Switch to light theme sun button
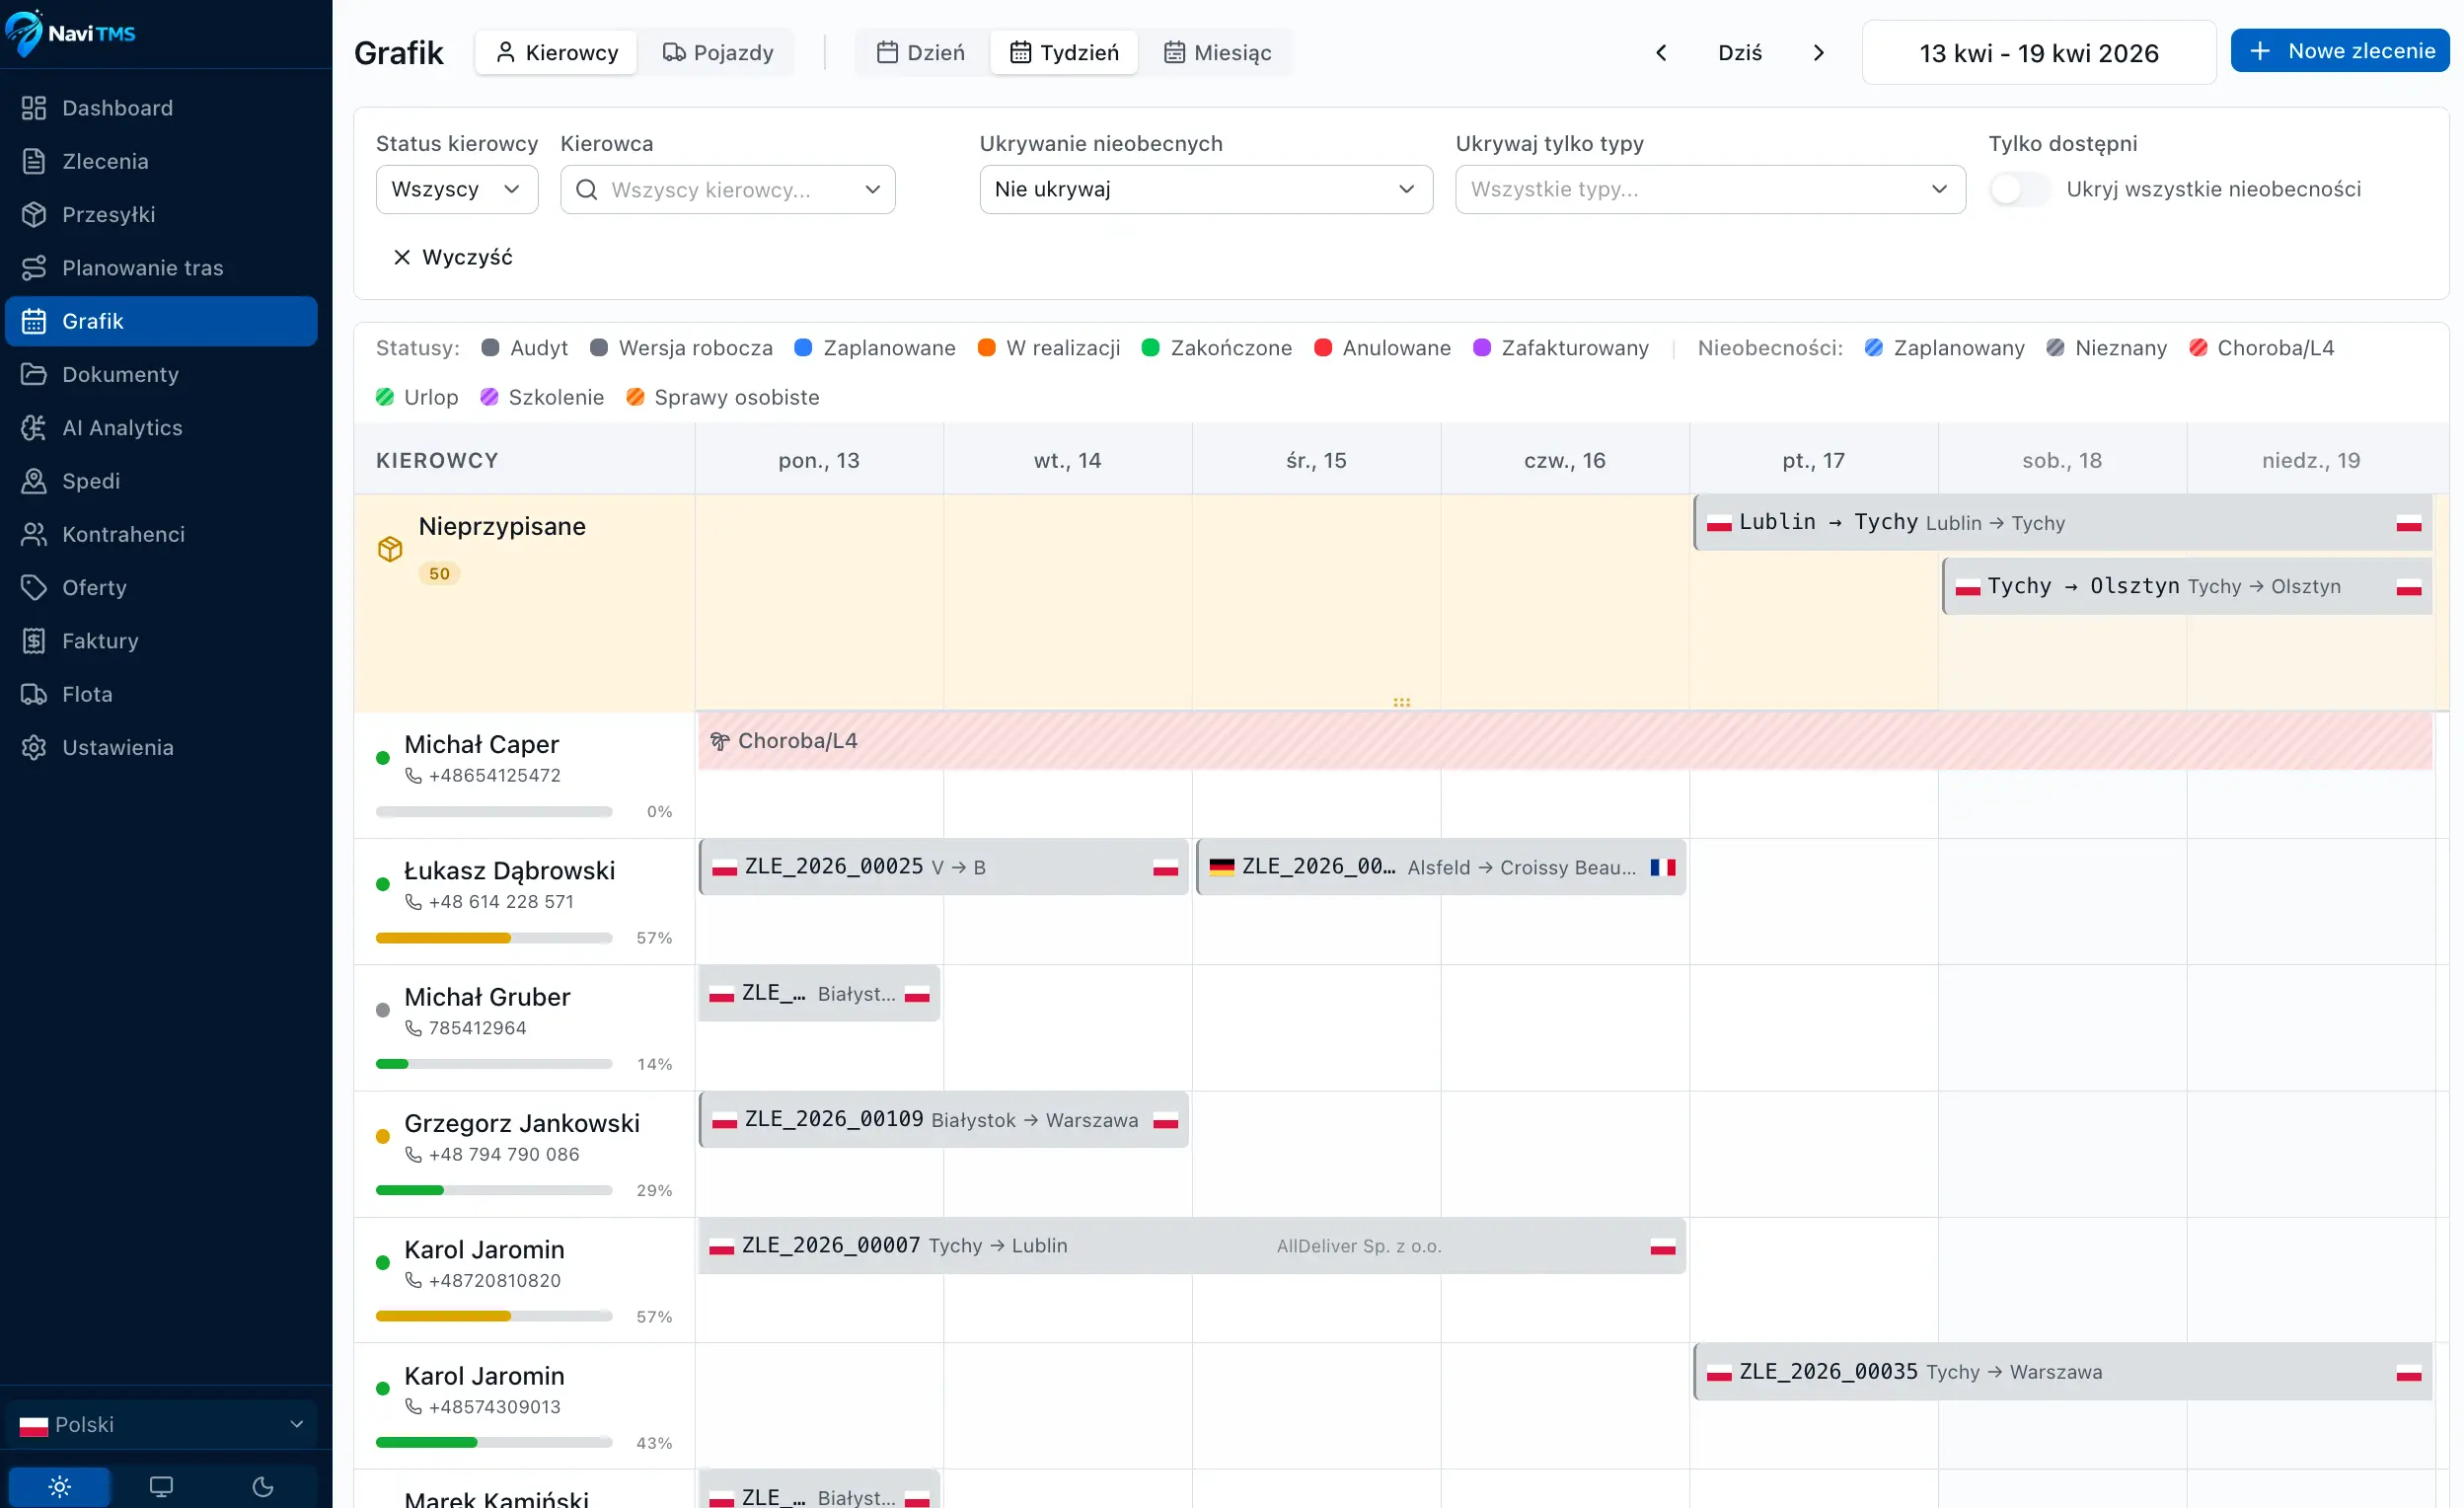 60,1487
